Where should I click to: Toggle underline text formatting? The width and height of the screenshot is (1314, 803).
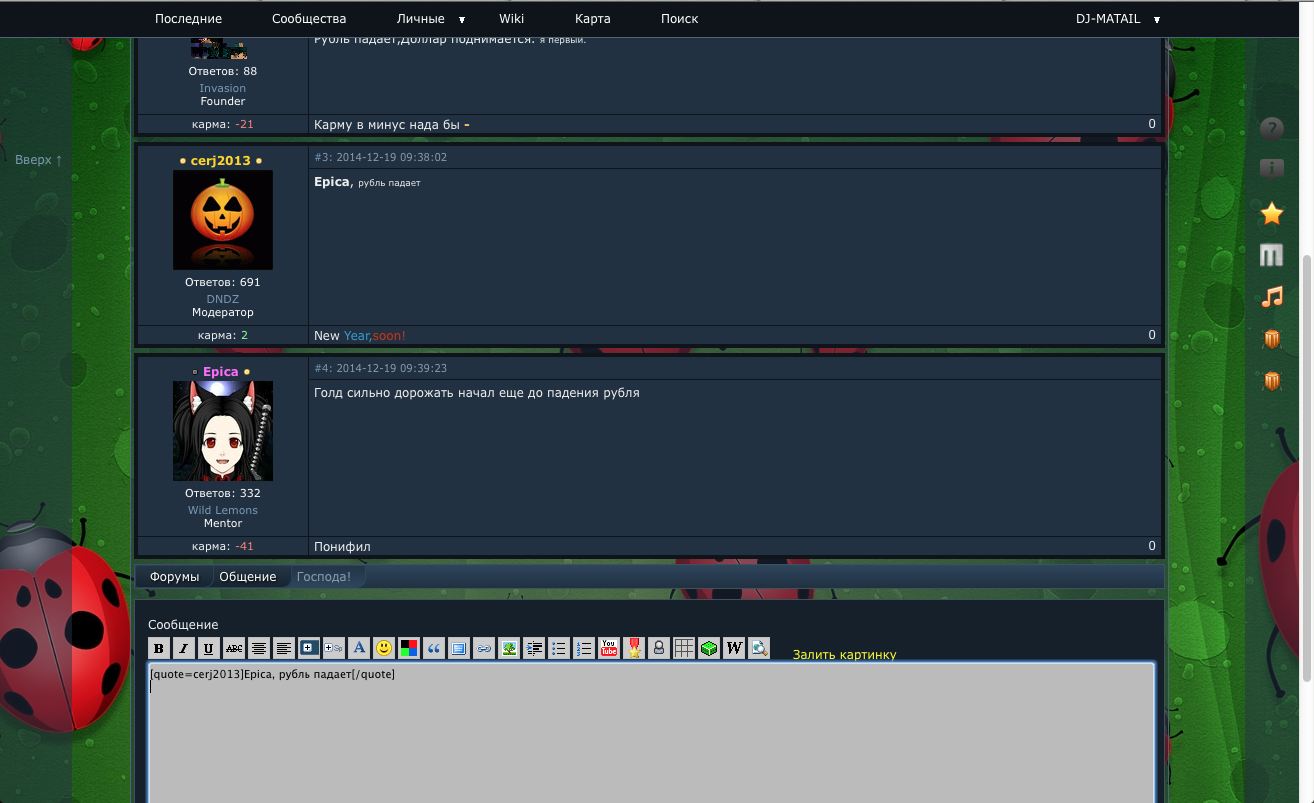tap(209, 648)
